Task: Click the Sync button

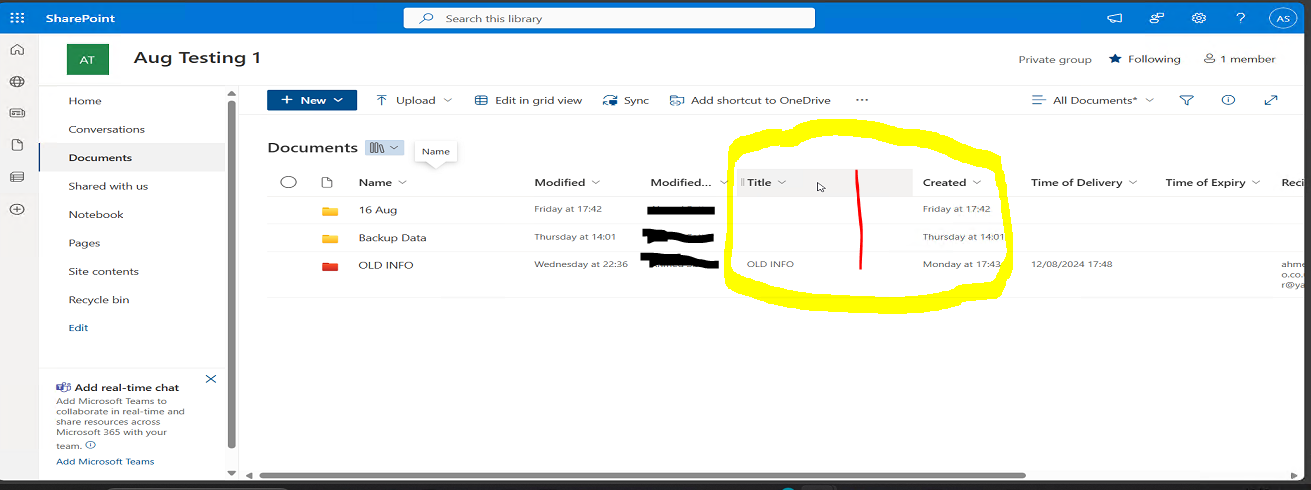Action: click(626, 100)
